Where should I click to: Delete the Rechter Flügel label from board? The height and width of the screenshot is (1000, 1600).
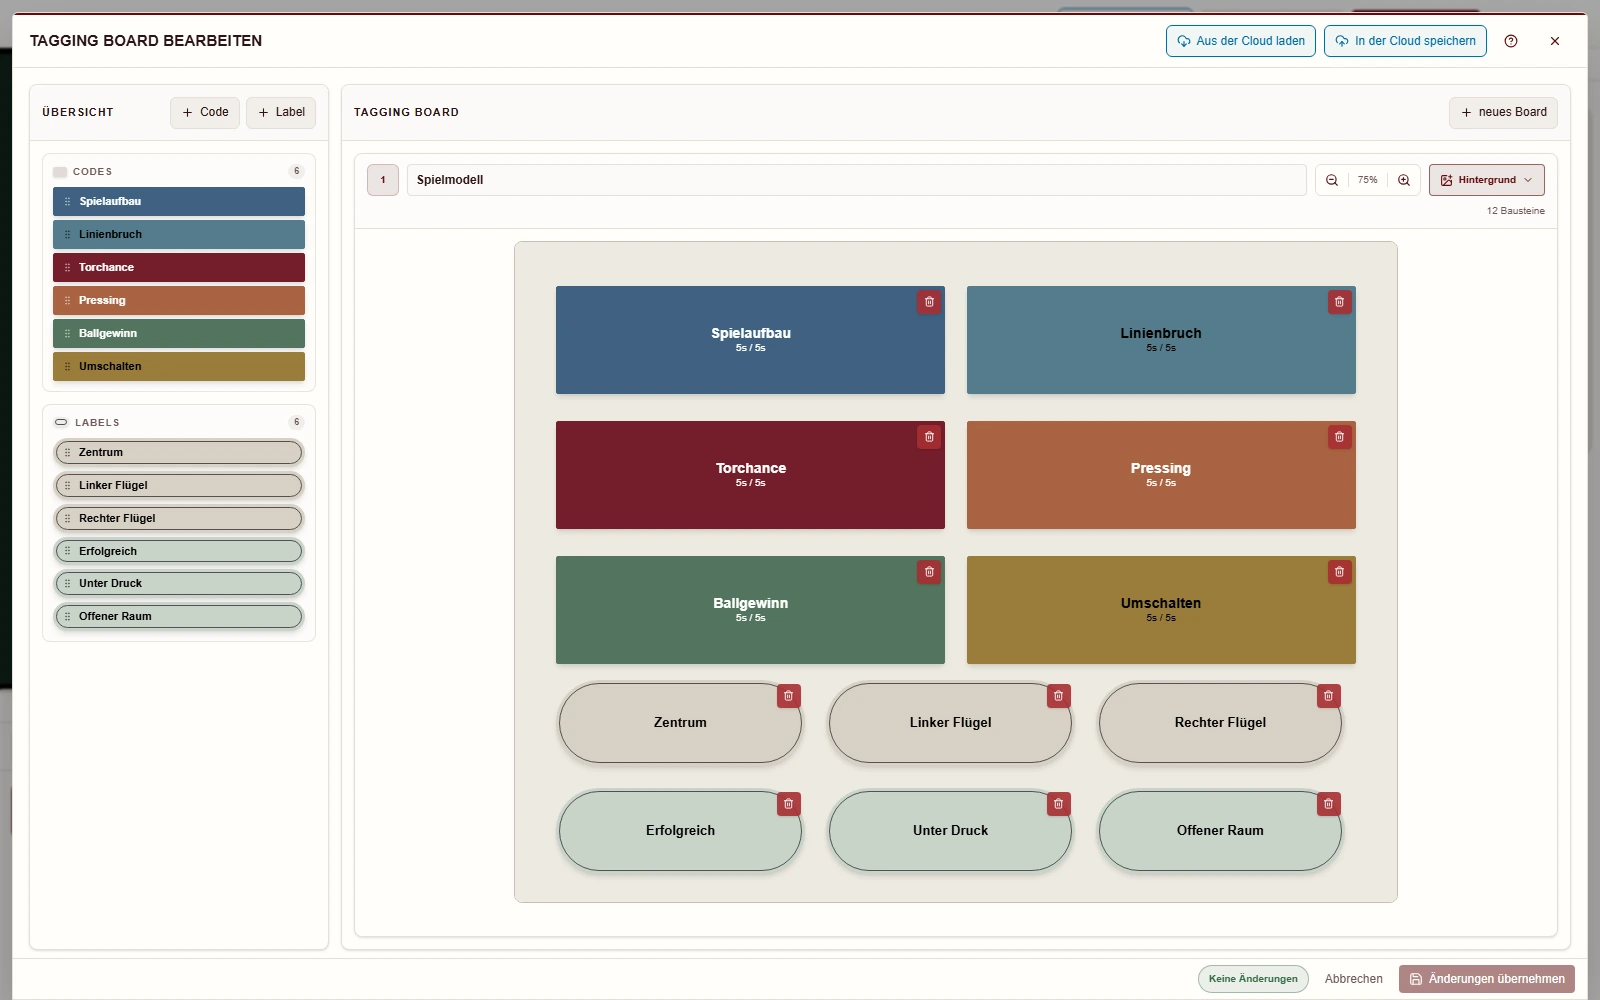point(1329,696)
